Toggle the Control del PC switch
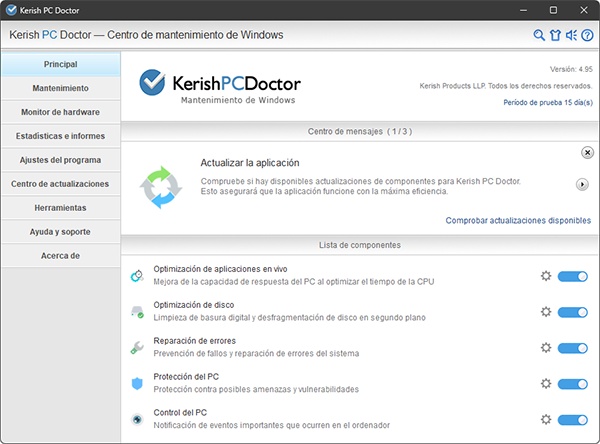This screenshot has height=444, width=600. pyautogui.click(x=573, y=420)
